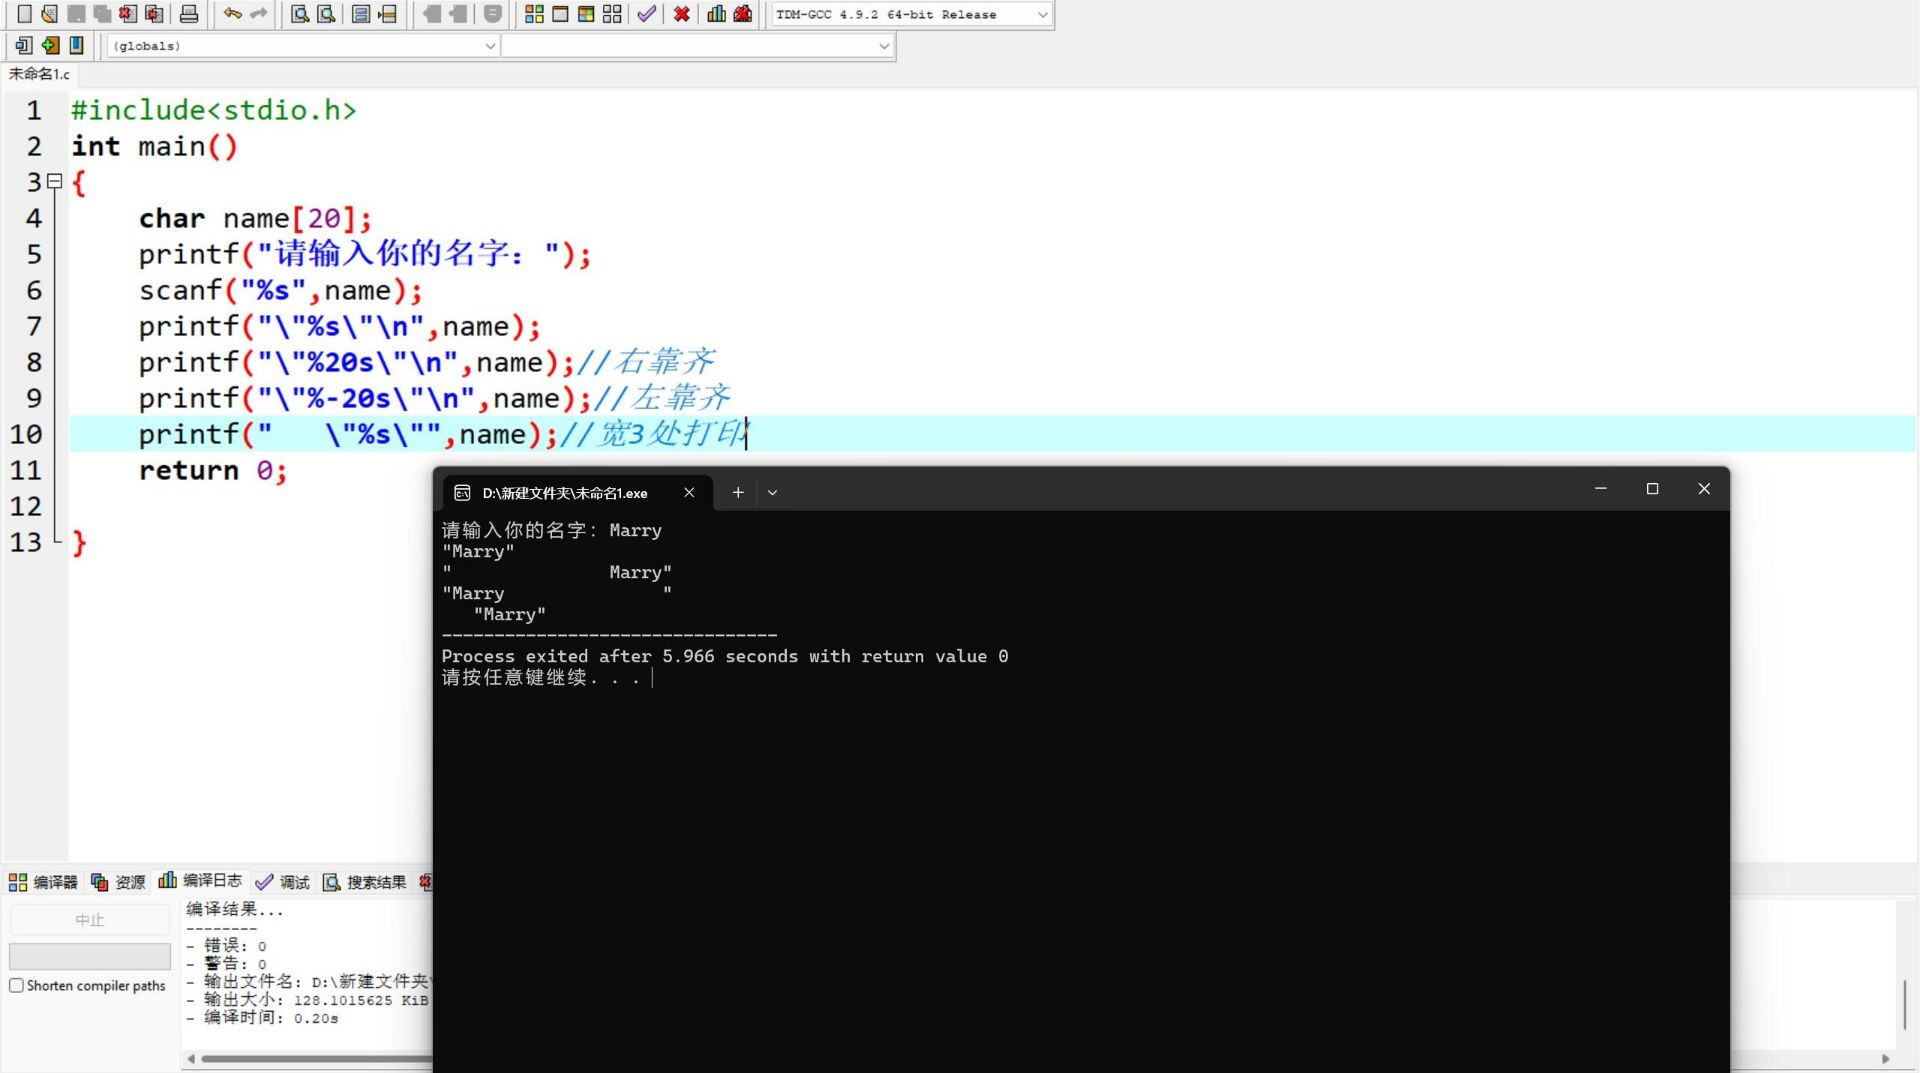Click the Close All files icon

pos(154,14)
